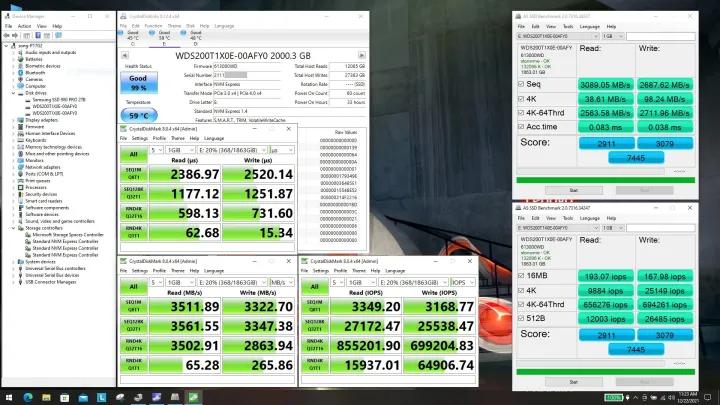Image resolution: width=720 pixels, height=405 pixels.
Task: Open Microsoft Store from the taskbar
Action: pyautogui.click(x=65, y=397)
